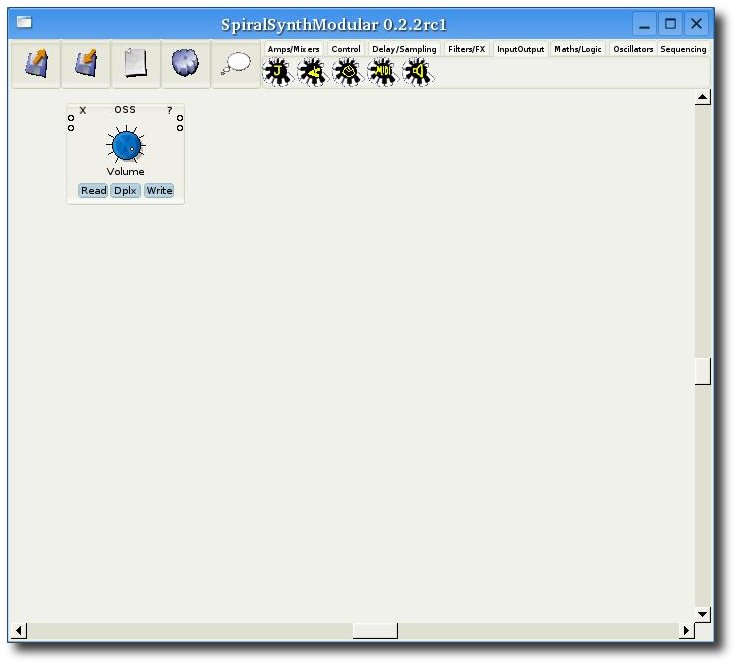Screen dimensions: 738x666
Task: Click the vertical scrollbar thumb
Action: [703, 371]
